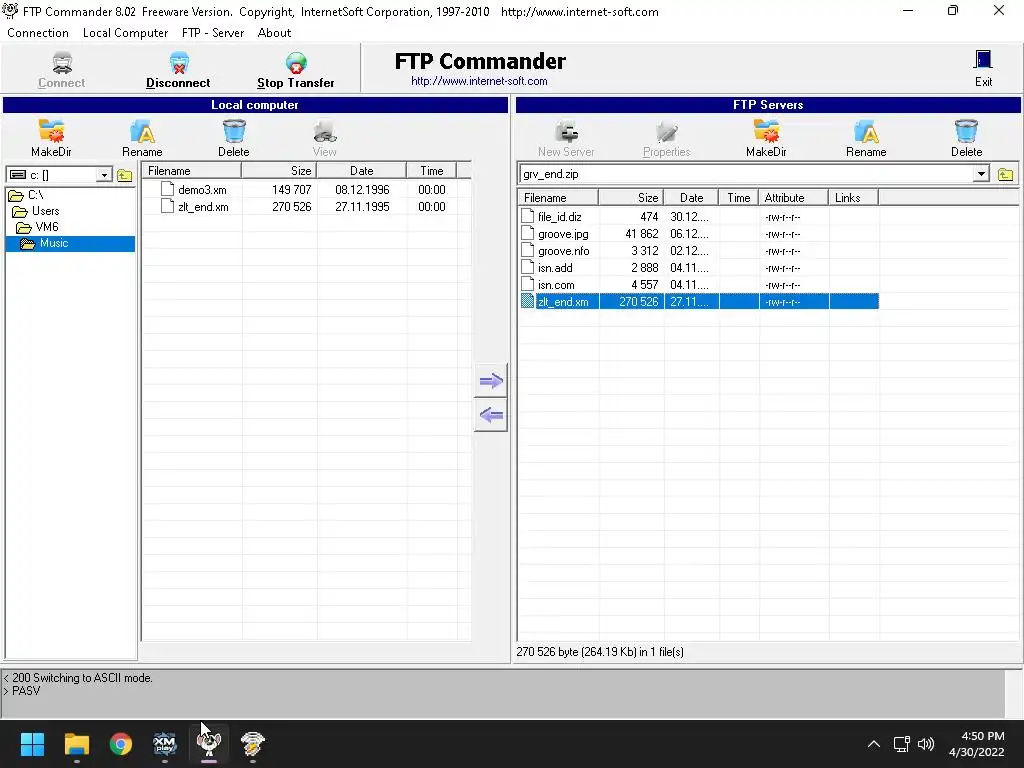Click the last taskbar app icon
This screenshot has width=1024, height=768.
(253, 744)
